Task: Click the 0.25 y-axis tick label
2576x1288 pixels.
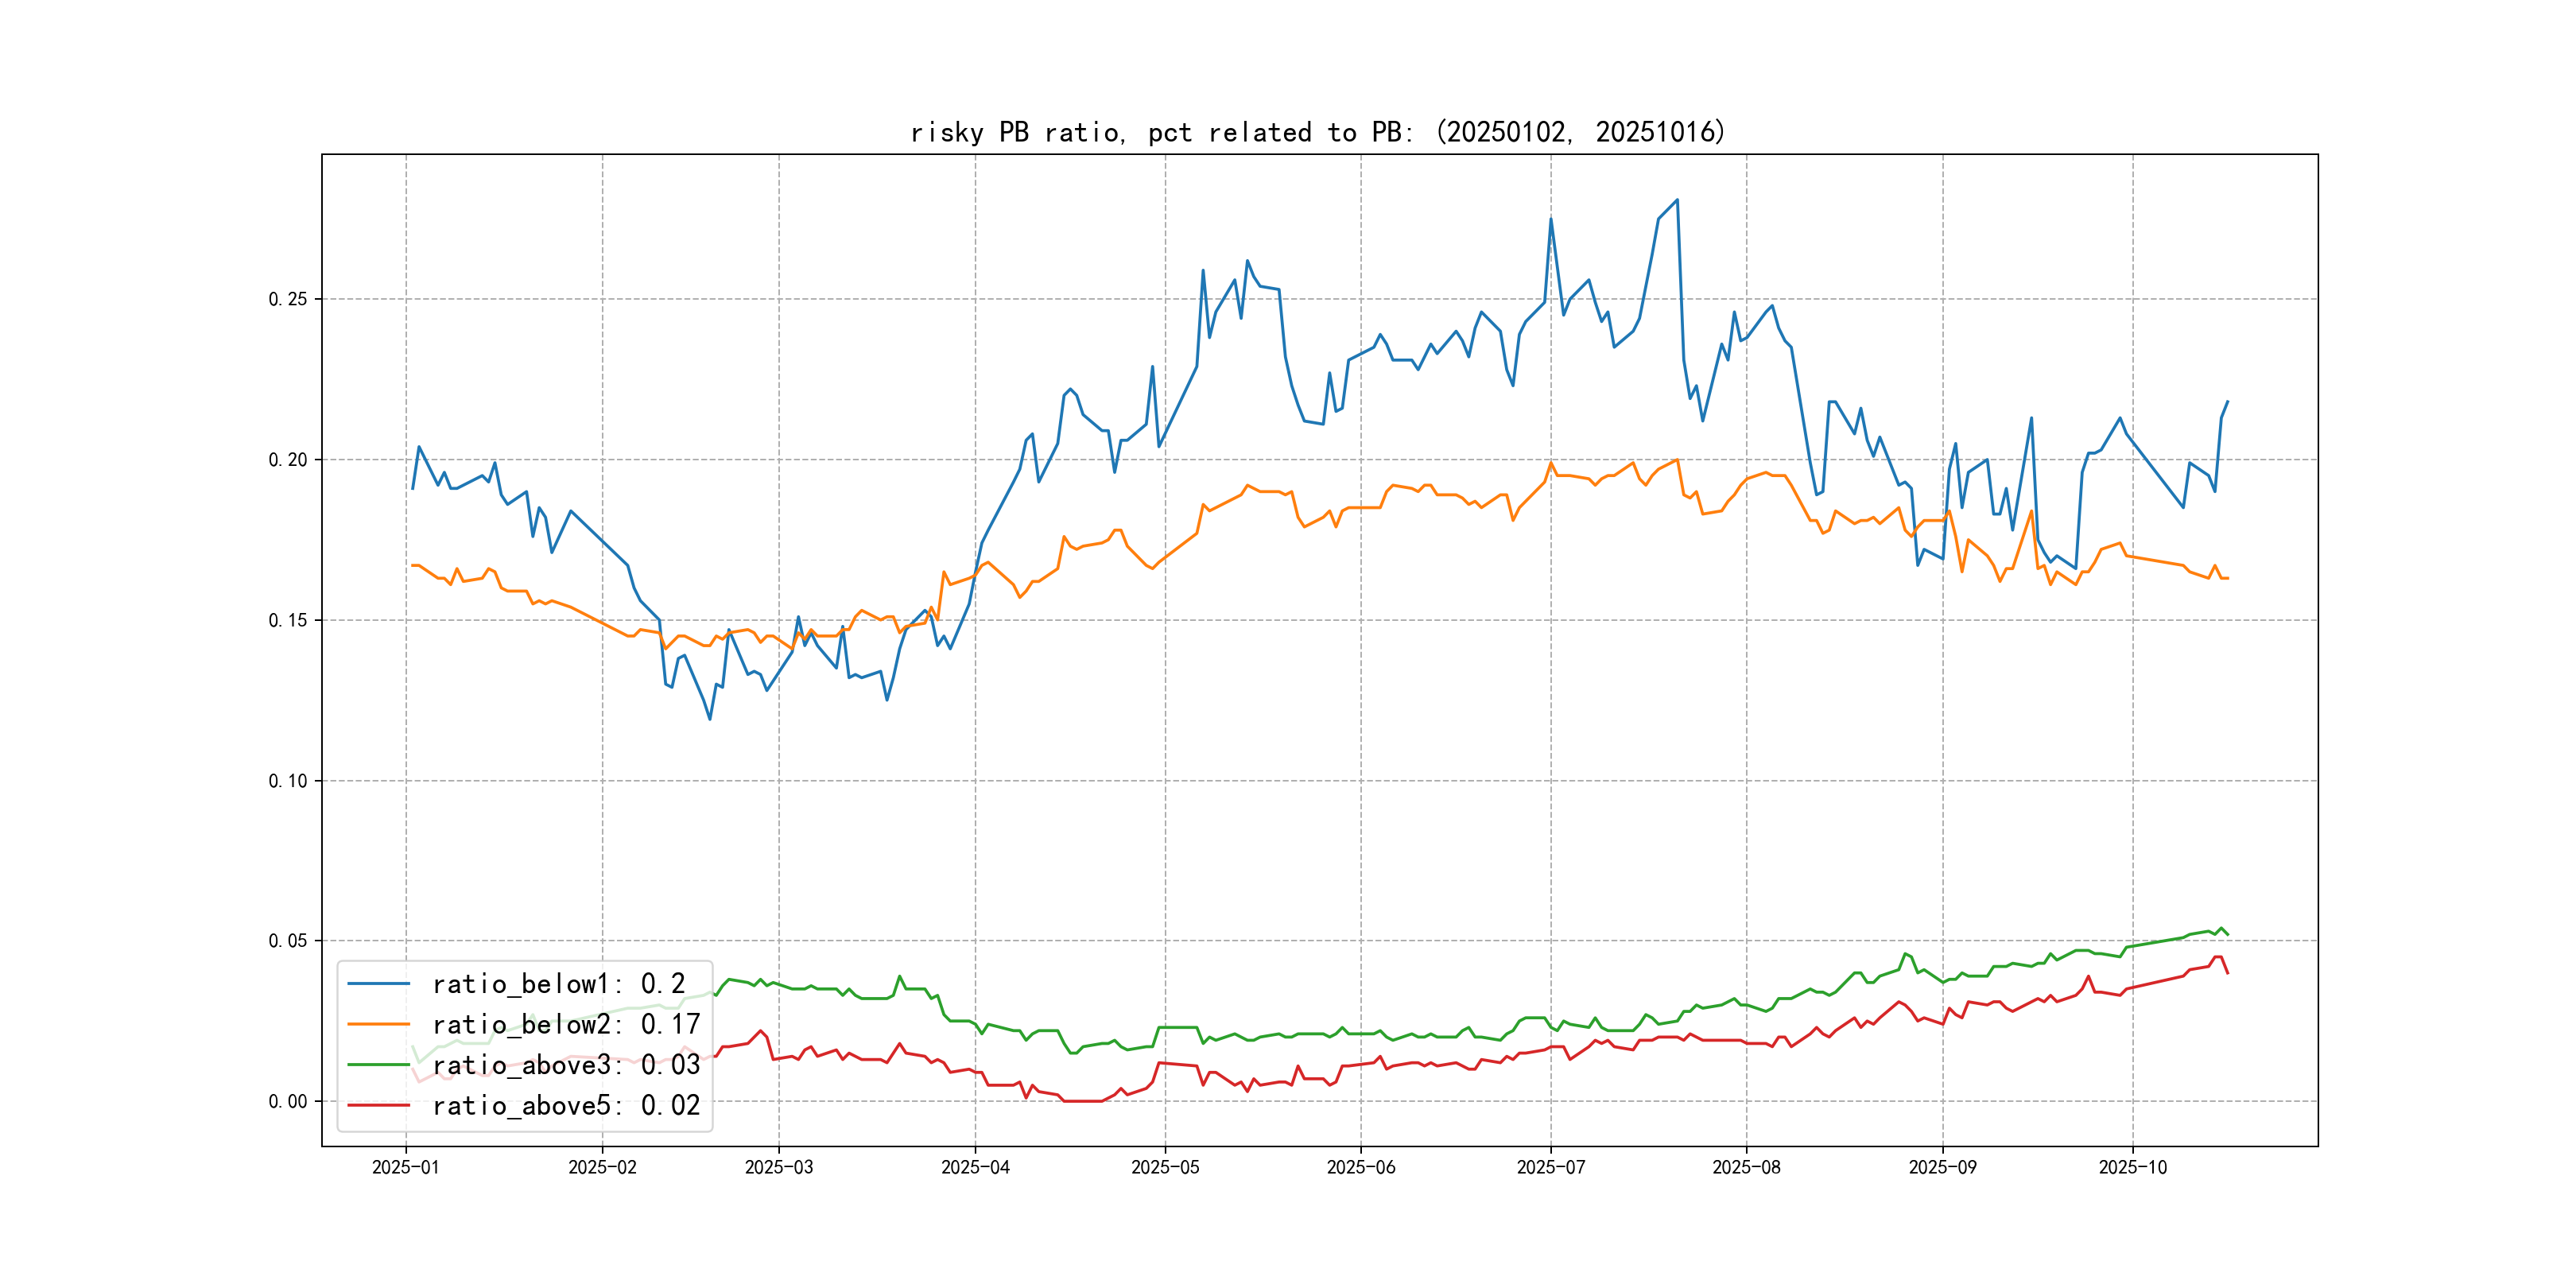Action: coord(288,299)
